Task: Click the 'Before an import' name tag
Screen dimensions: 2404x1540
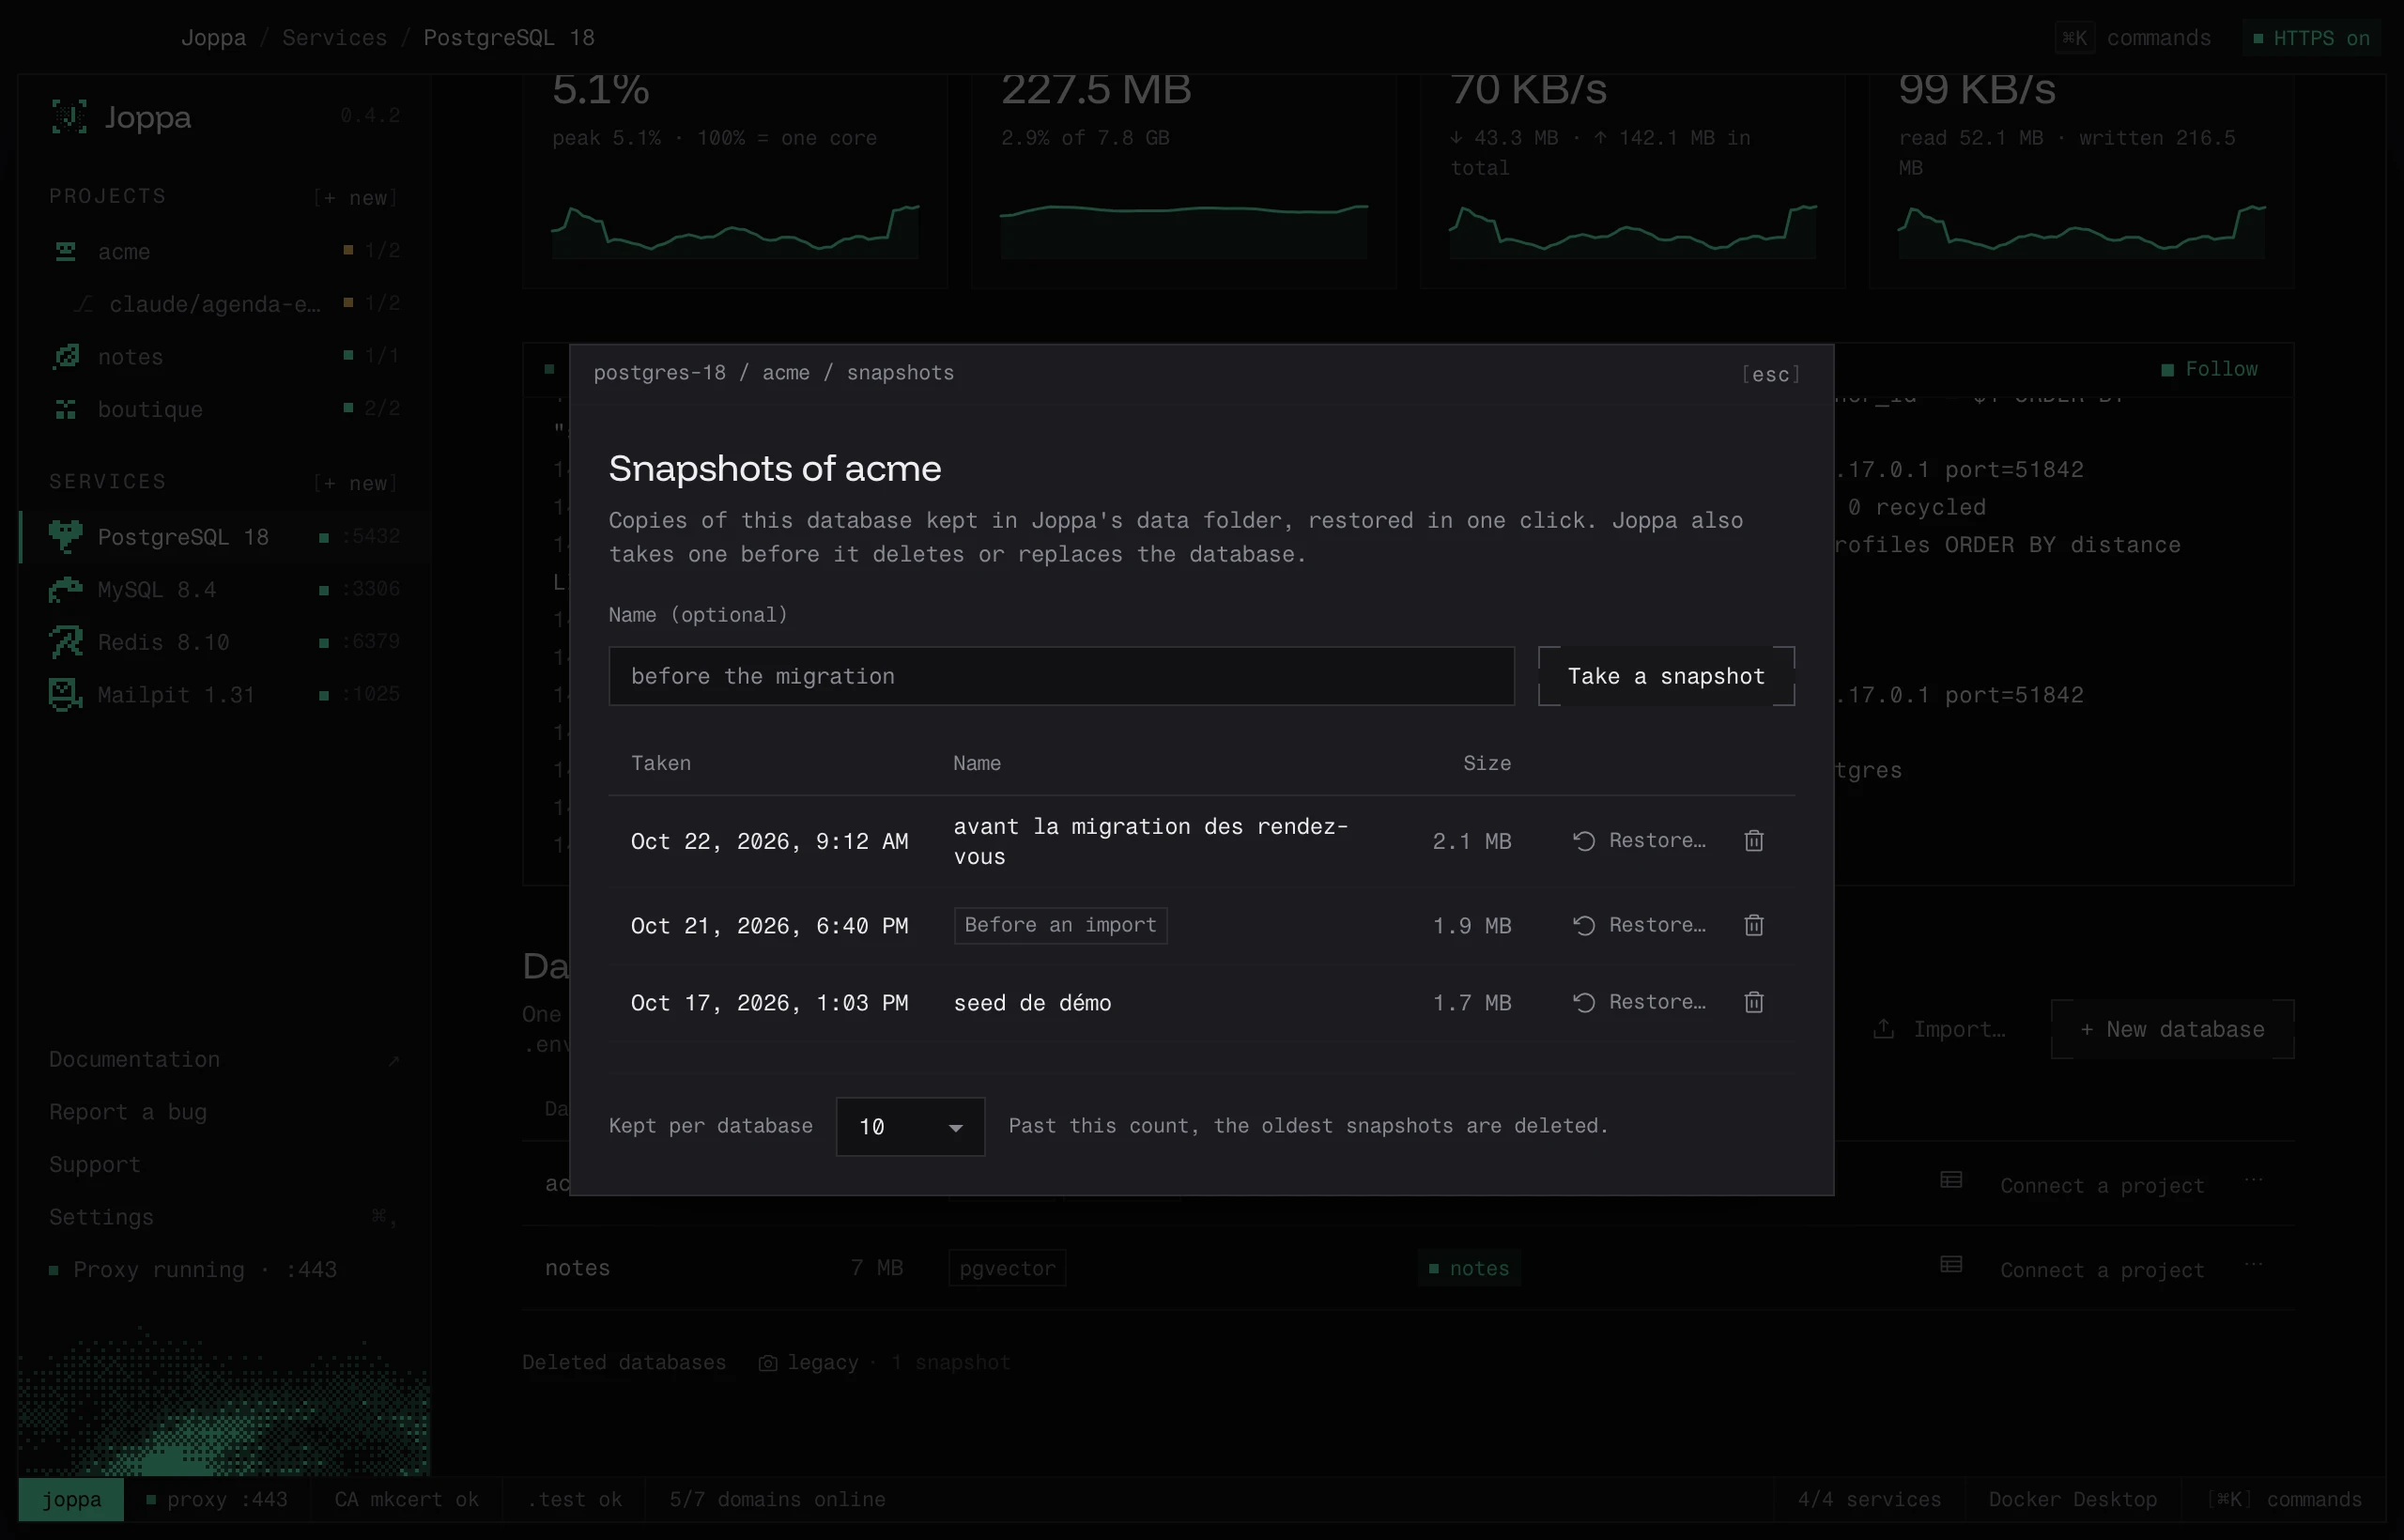Action: point(1060,925)
